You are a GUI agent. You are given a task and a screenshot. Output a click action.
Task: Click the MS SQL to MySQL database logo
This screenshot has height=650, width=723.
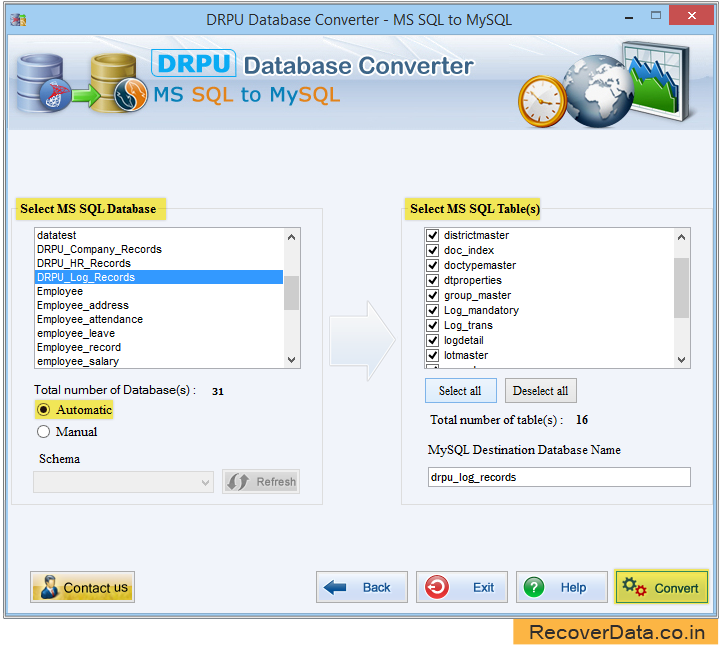point(82,83)
